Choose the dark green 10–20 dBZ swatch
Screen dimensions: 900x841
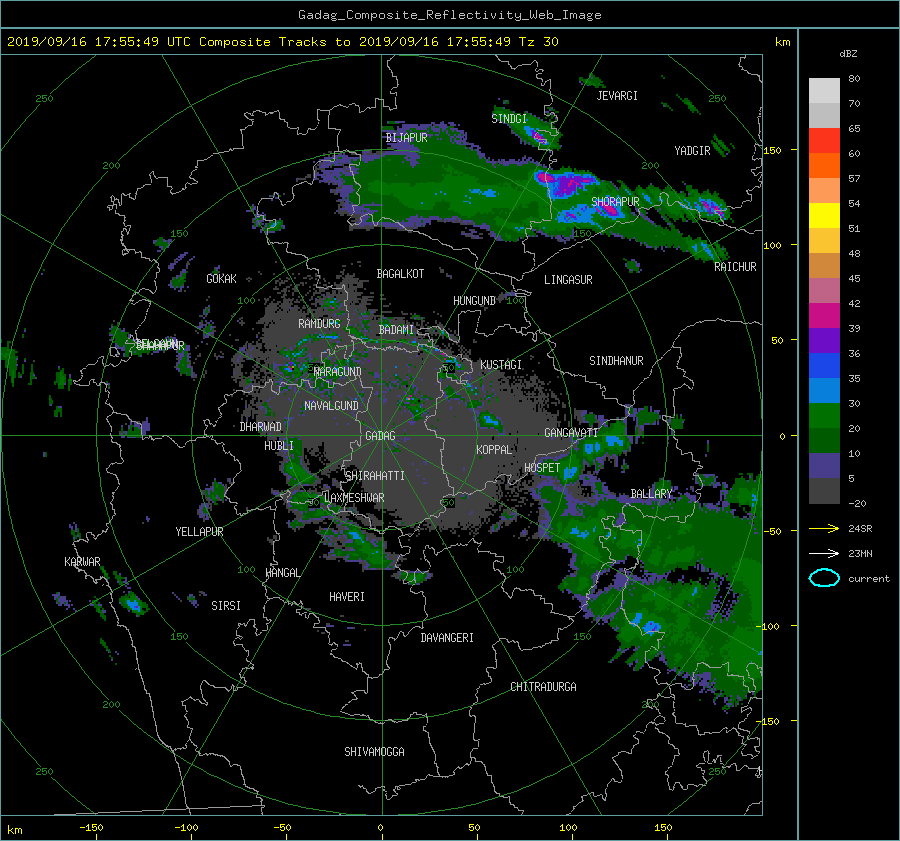pos(824,441)
